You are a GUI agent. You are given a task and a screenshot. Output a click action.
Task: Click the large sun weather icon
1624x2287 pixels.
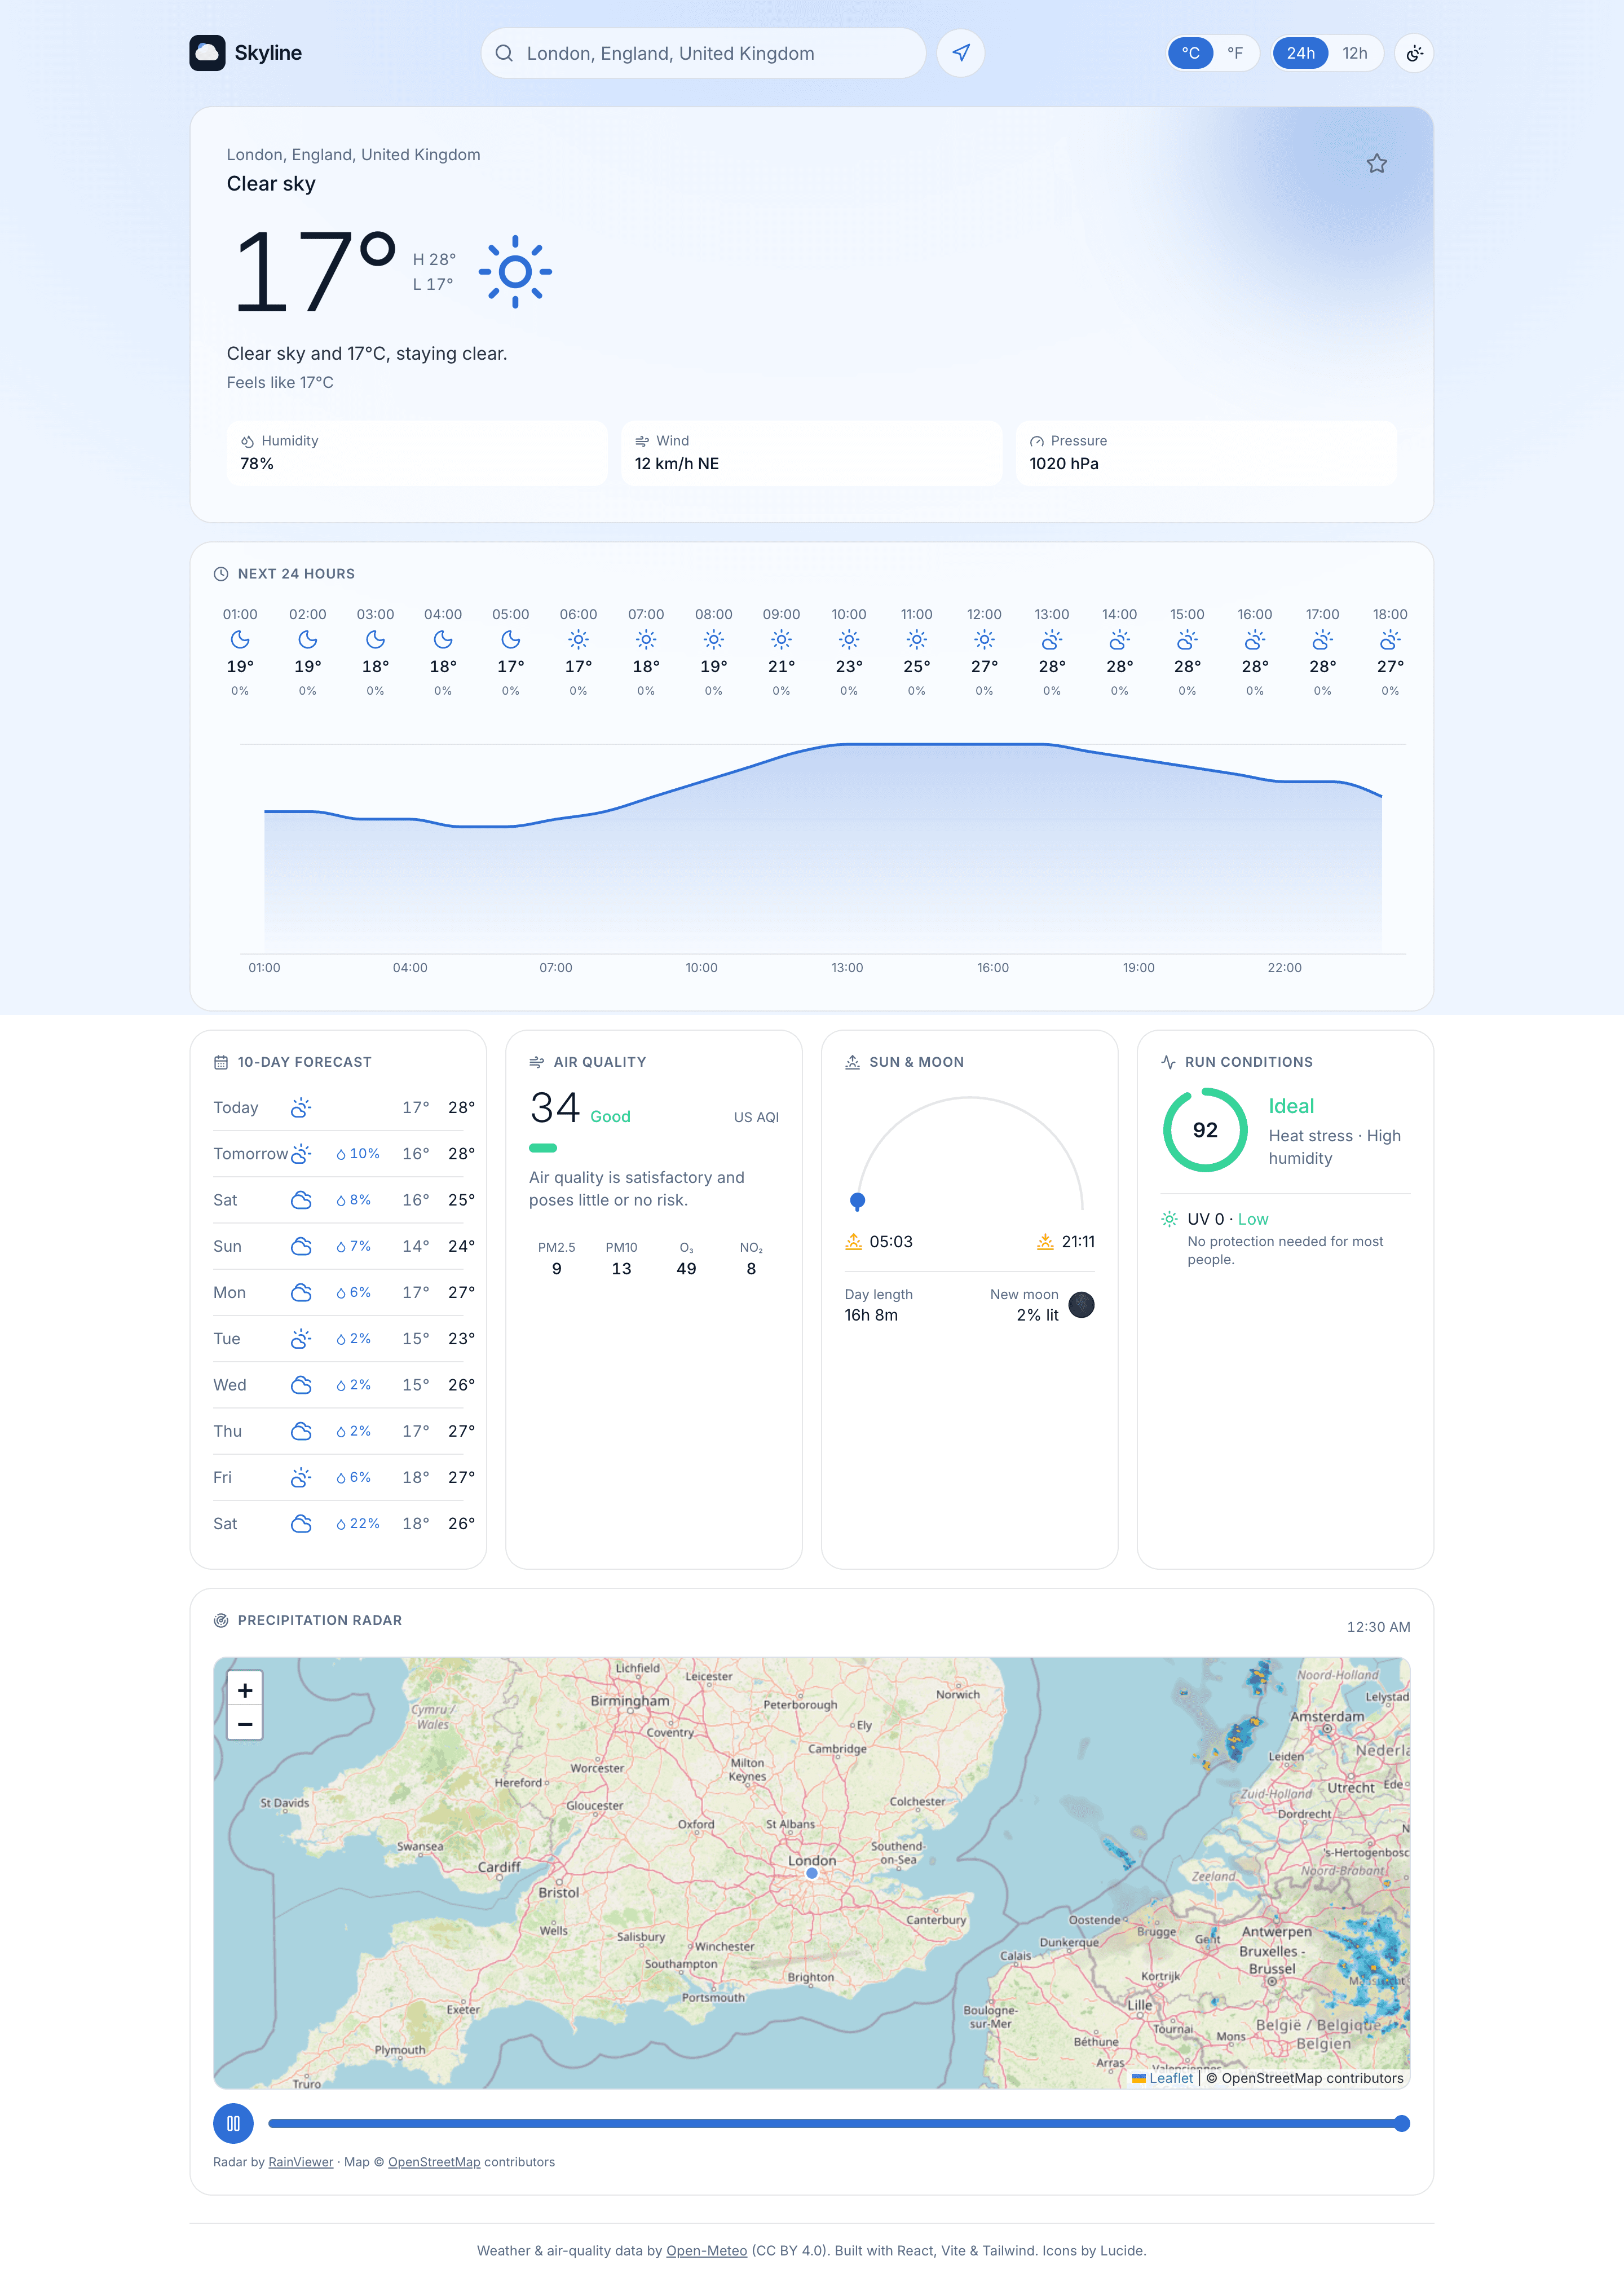point(515,271)
